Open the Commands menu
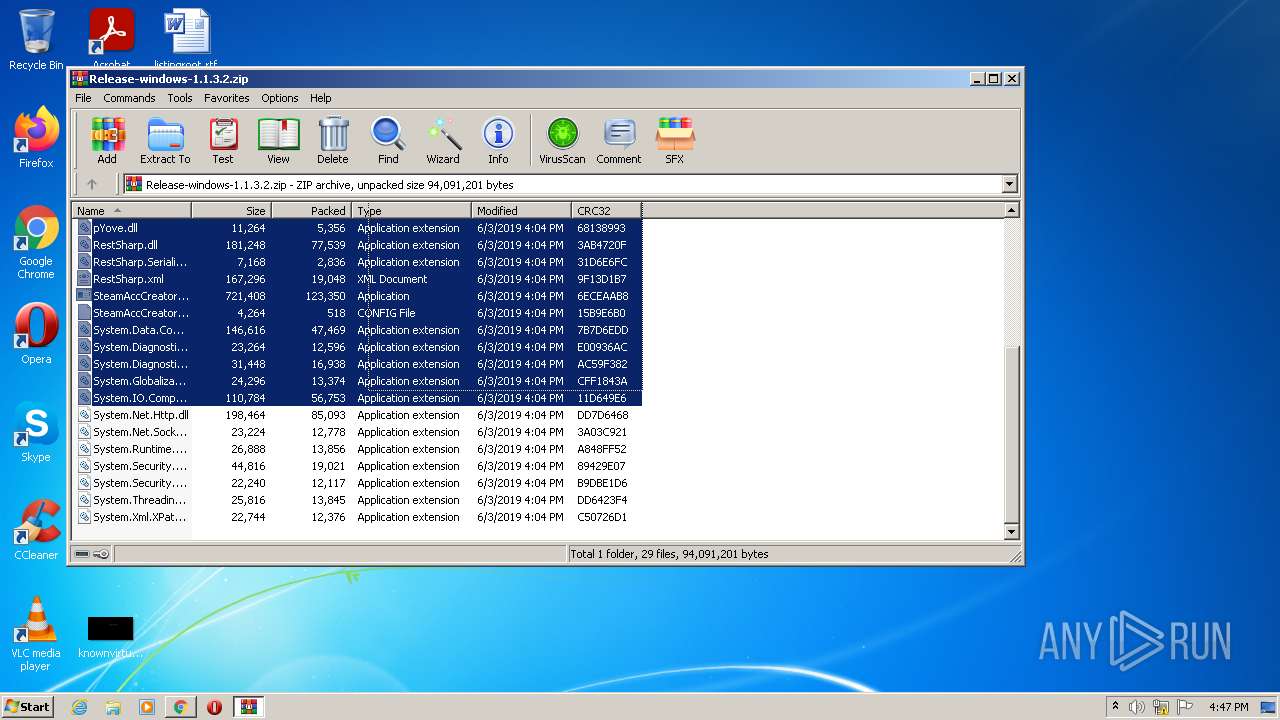Viewport: 1280px width, 720px height. tap(129, 98)
